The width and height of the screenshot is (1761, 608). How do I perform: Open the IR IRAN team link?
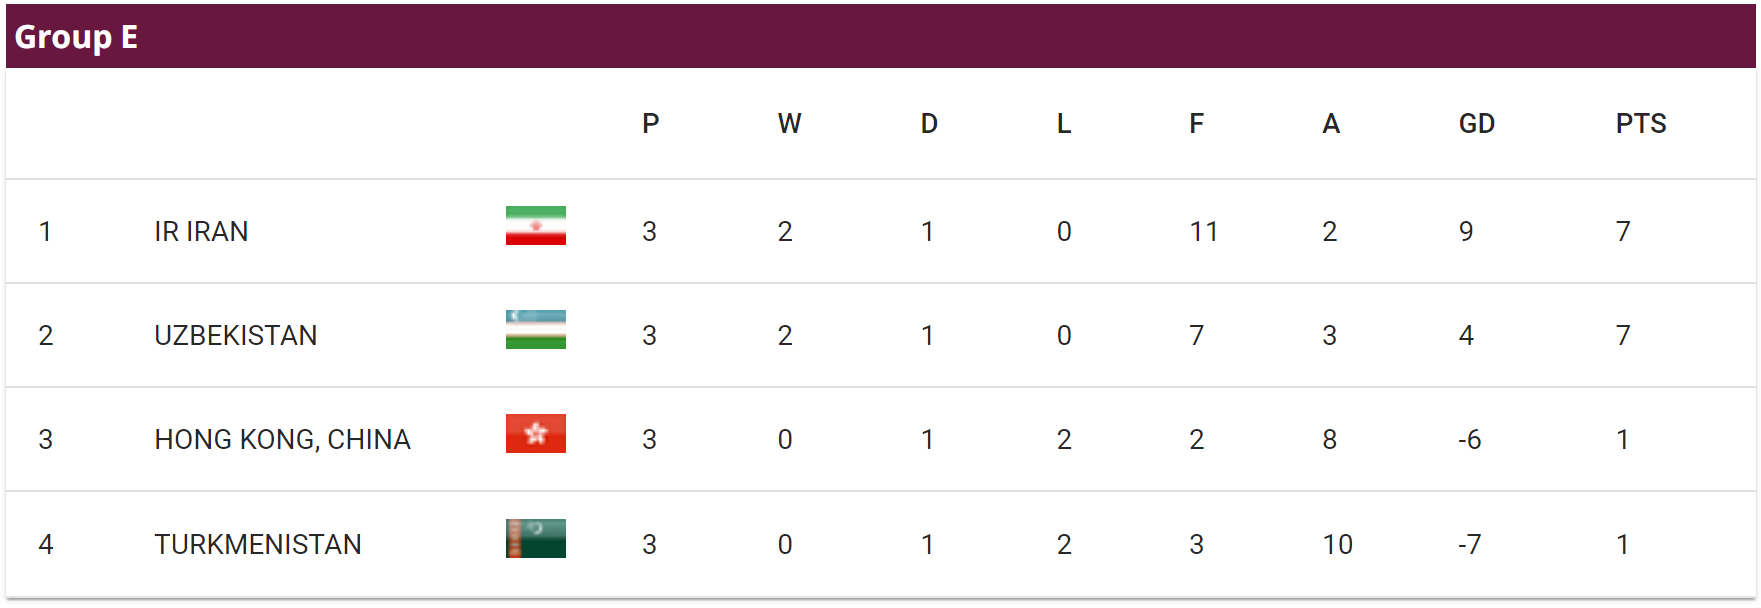(201, 232)
